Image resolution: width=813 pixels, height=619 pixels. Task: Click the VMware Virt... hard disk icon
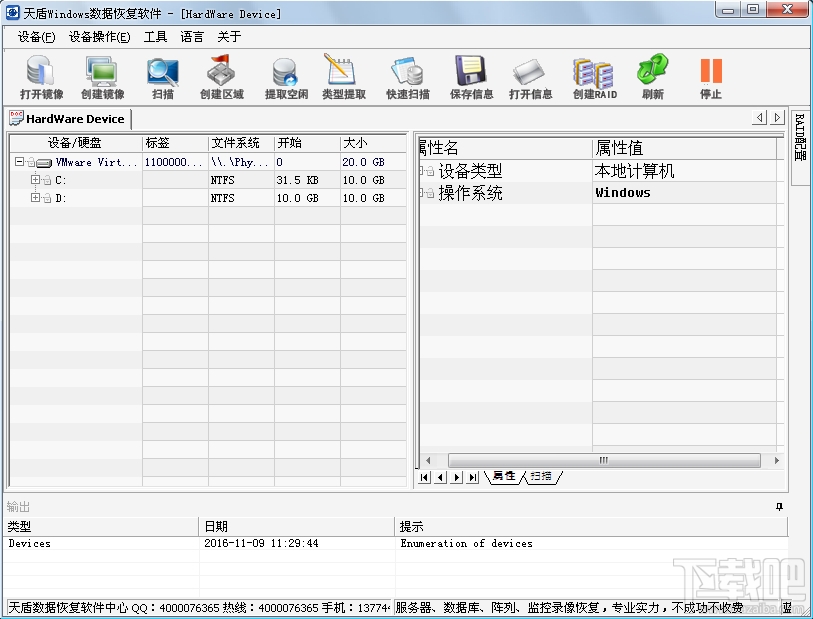[x=44, y=163]
